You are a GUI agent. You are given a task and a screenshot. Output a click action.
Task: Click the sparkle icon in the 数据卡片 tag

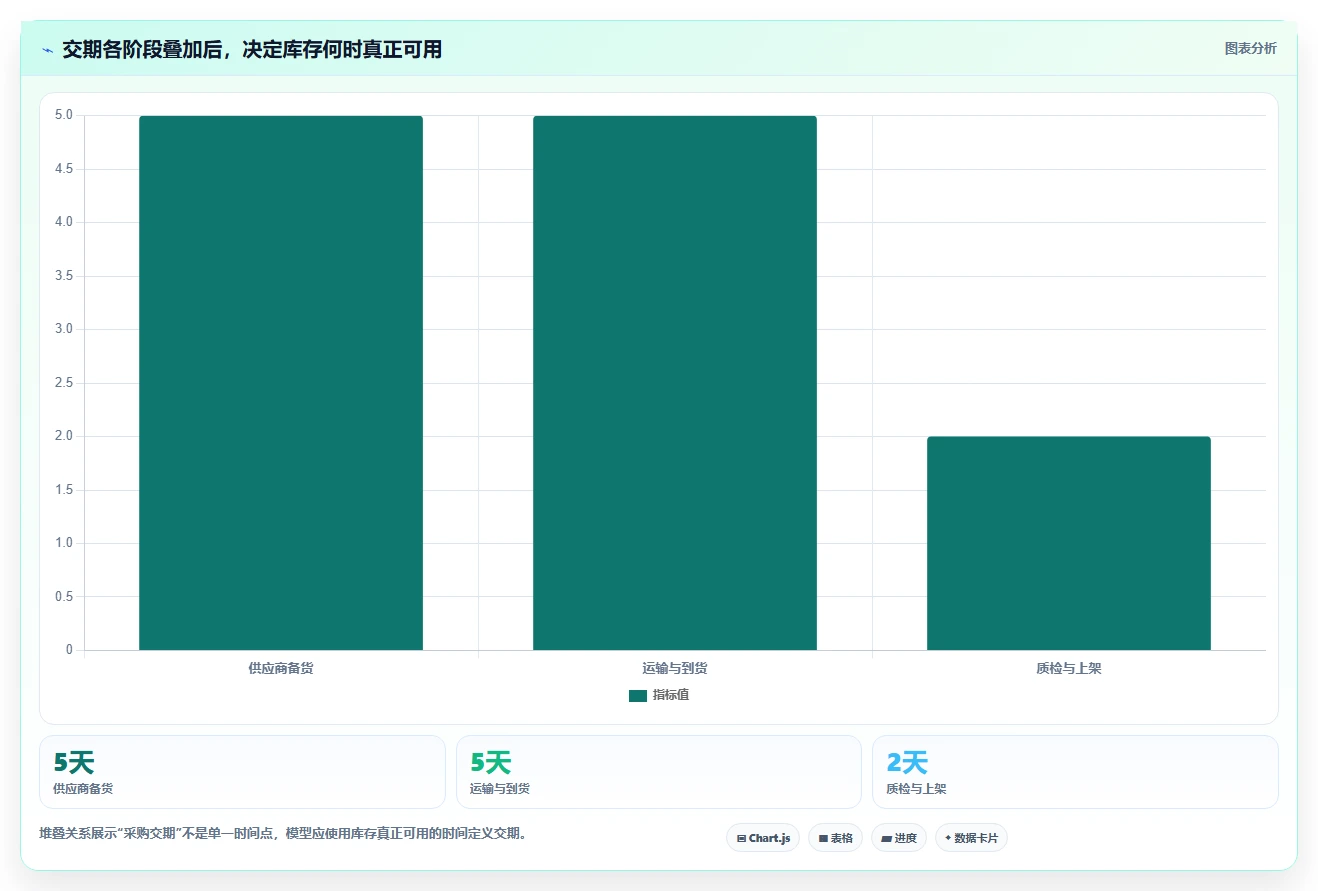pyautogui.click(x=948, y=838)
